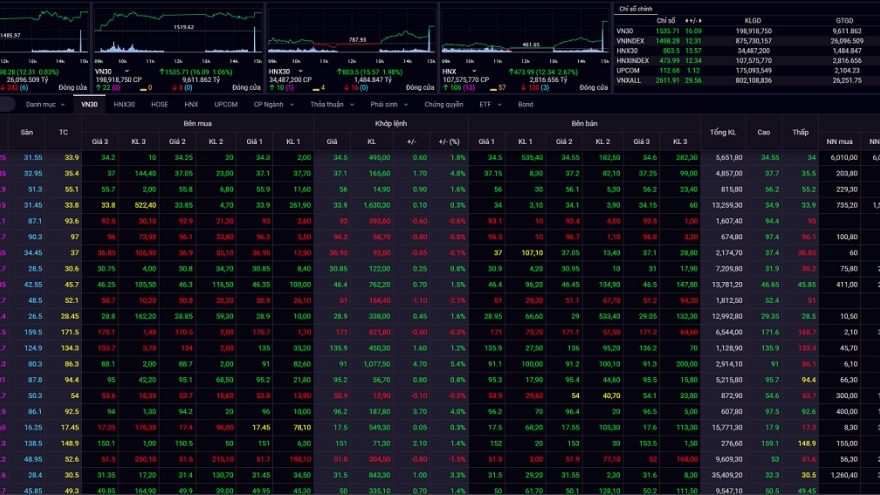This screenshot has width=880, height=495.
Task: Expand the Phái sinh dropdown
Action: coord(387,104)
